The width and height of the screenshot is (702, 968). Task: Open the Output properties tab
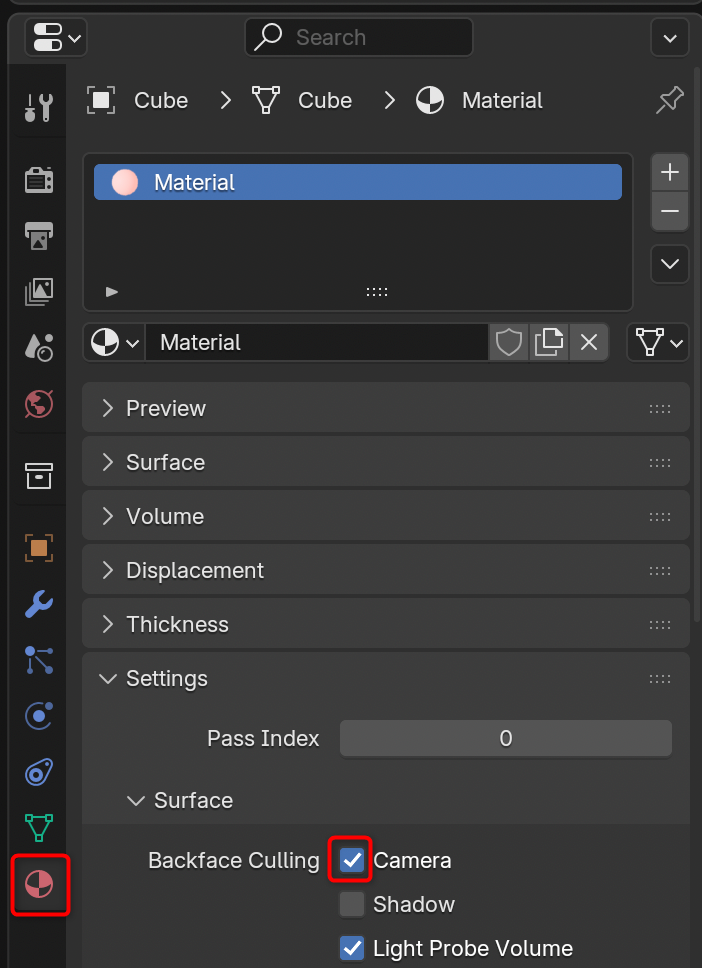39,236
